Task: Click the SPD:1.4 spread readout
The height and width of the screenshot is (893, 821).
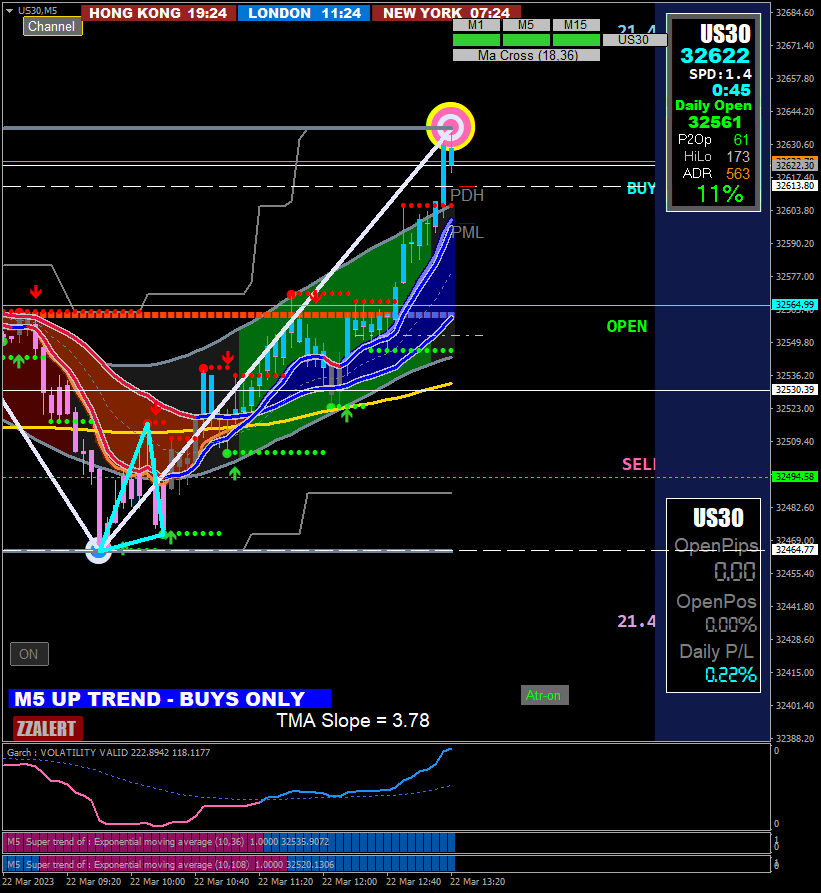Action: click(x=720, y=74)
